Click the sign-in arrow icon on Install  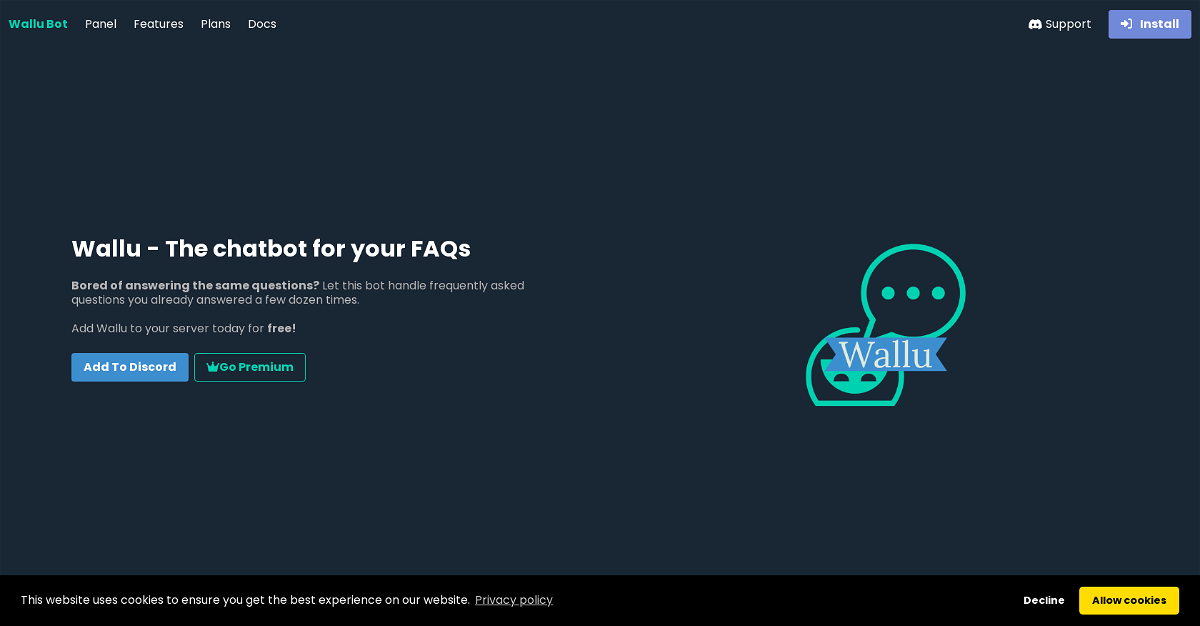coord(1126,24)
